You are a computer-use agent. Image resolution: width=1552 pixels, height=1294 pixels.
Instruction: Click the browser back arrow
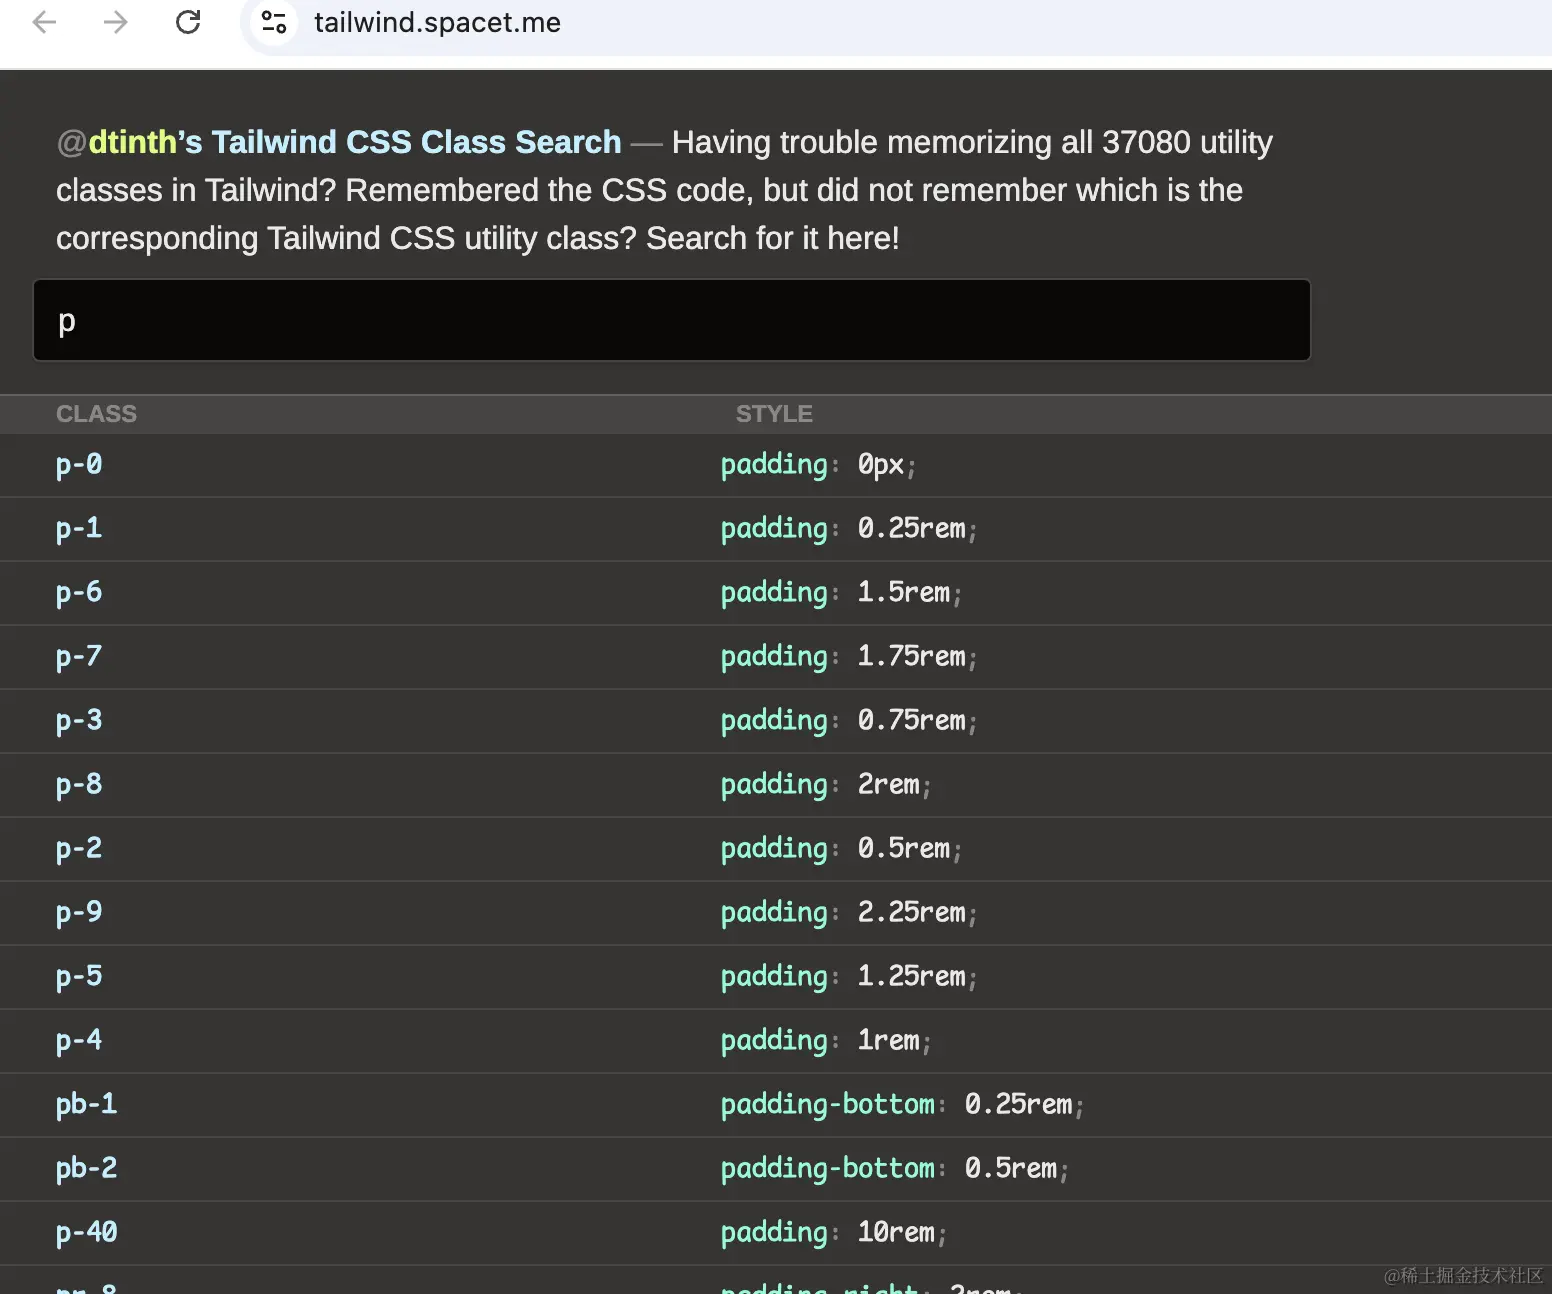point(44,22)
